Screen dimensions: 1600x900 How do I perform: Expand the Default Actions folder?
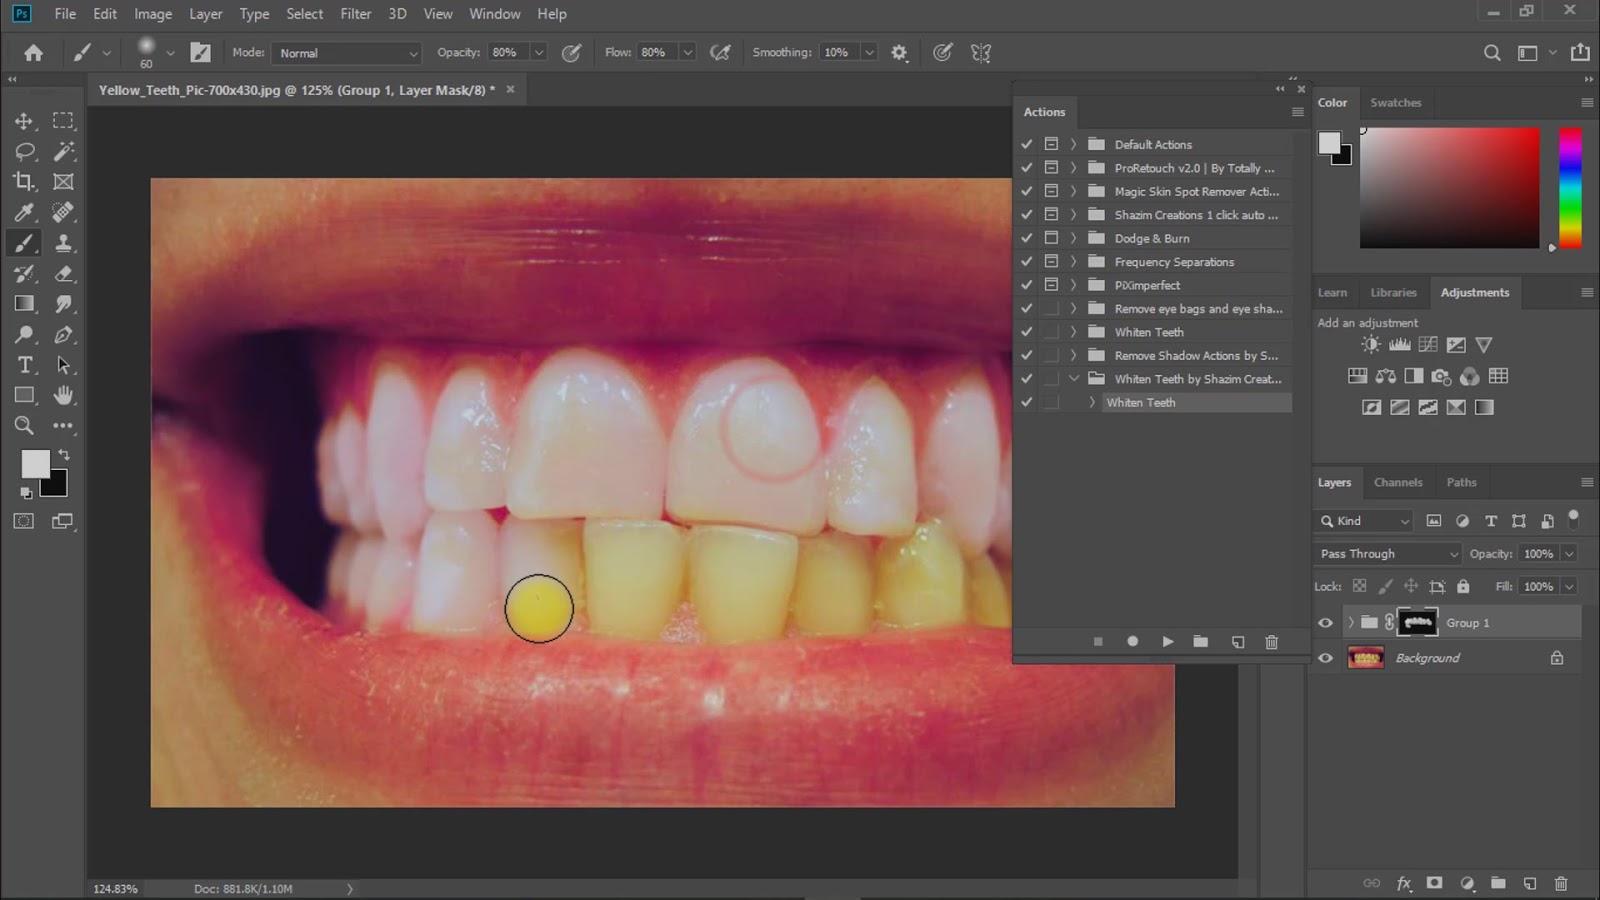(x=1073, y=144)
